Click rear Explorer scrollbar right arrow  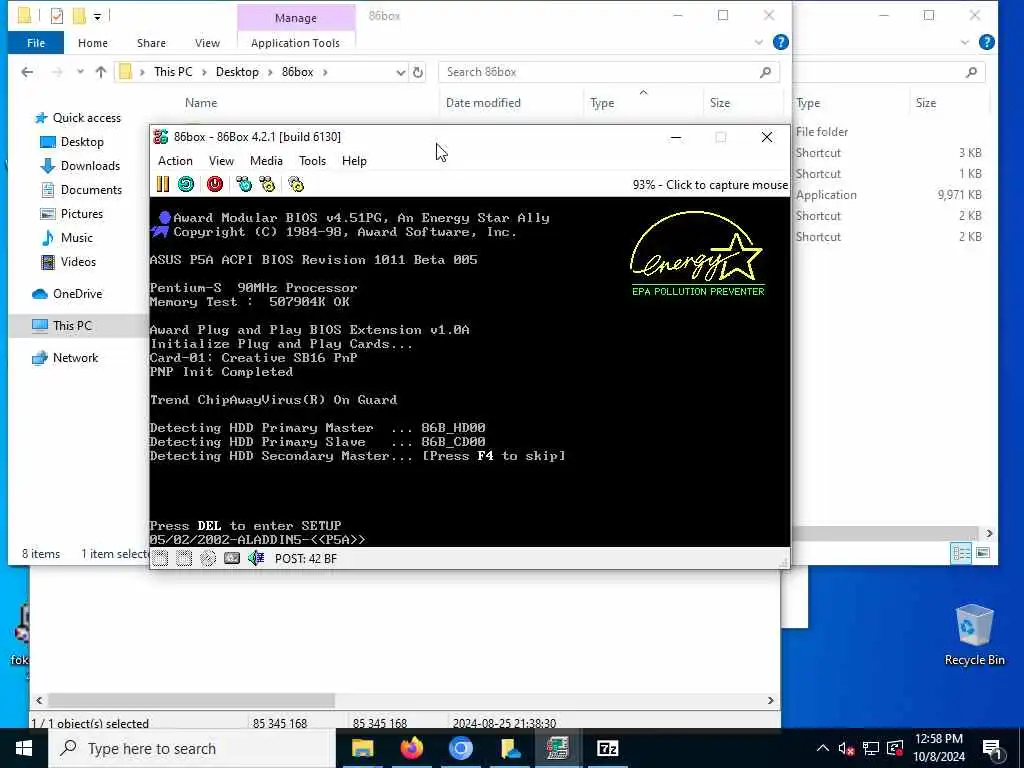[x=989, y=534]
